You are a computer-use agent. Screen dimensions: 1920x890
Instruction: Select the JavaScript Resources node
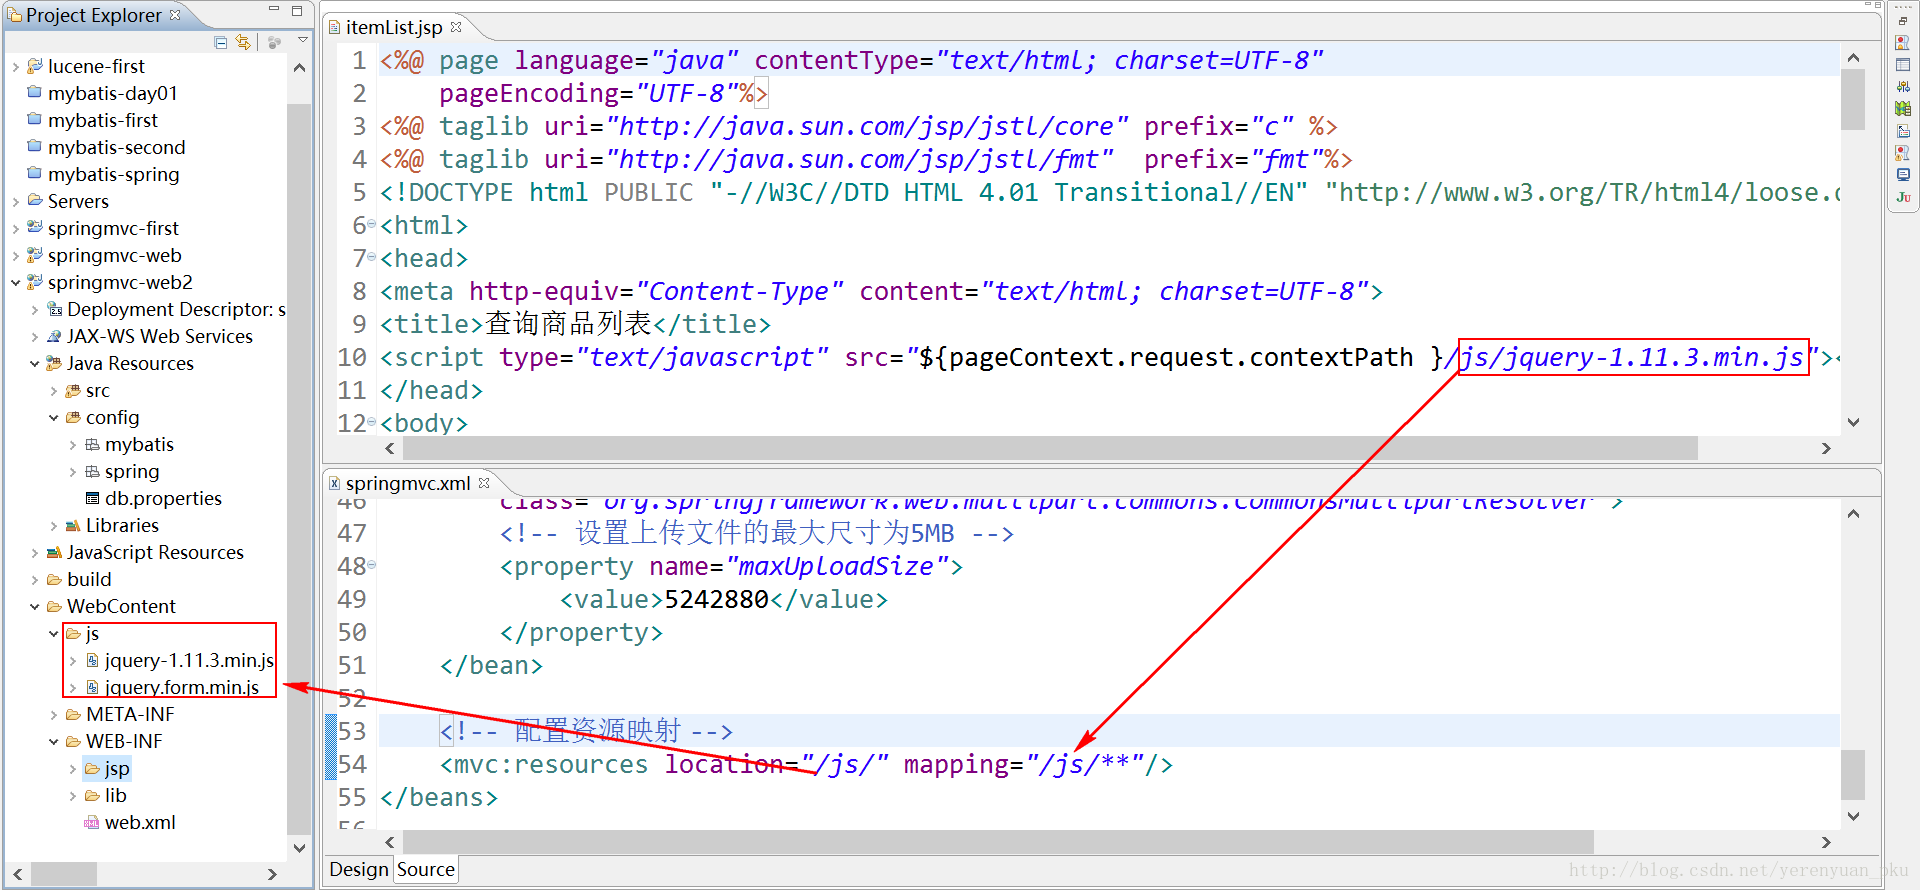(x=155, y=552)
